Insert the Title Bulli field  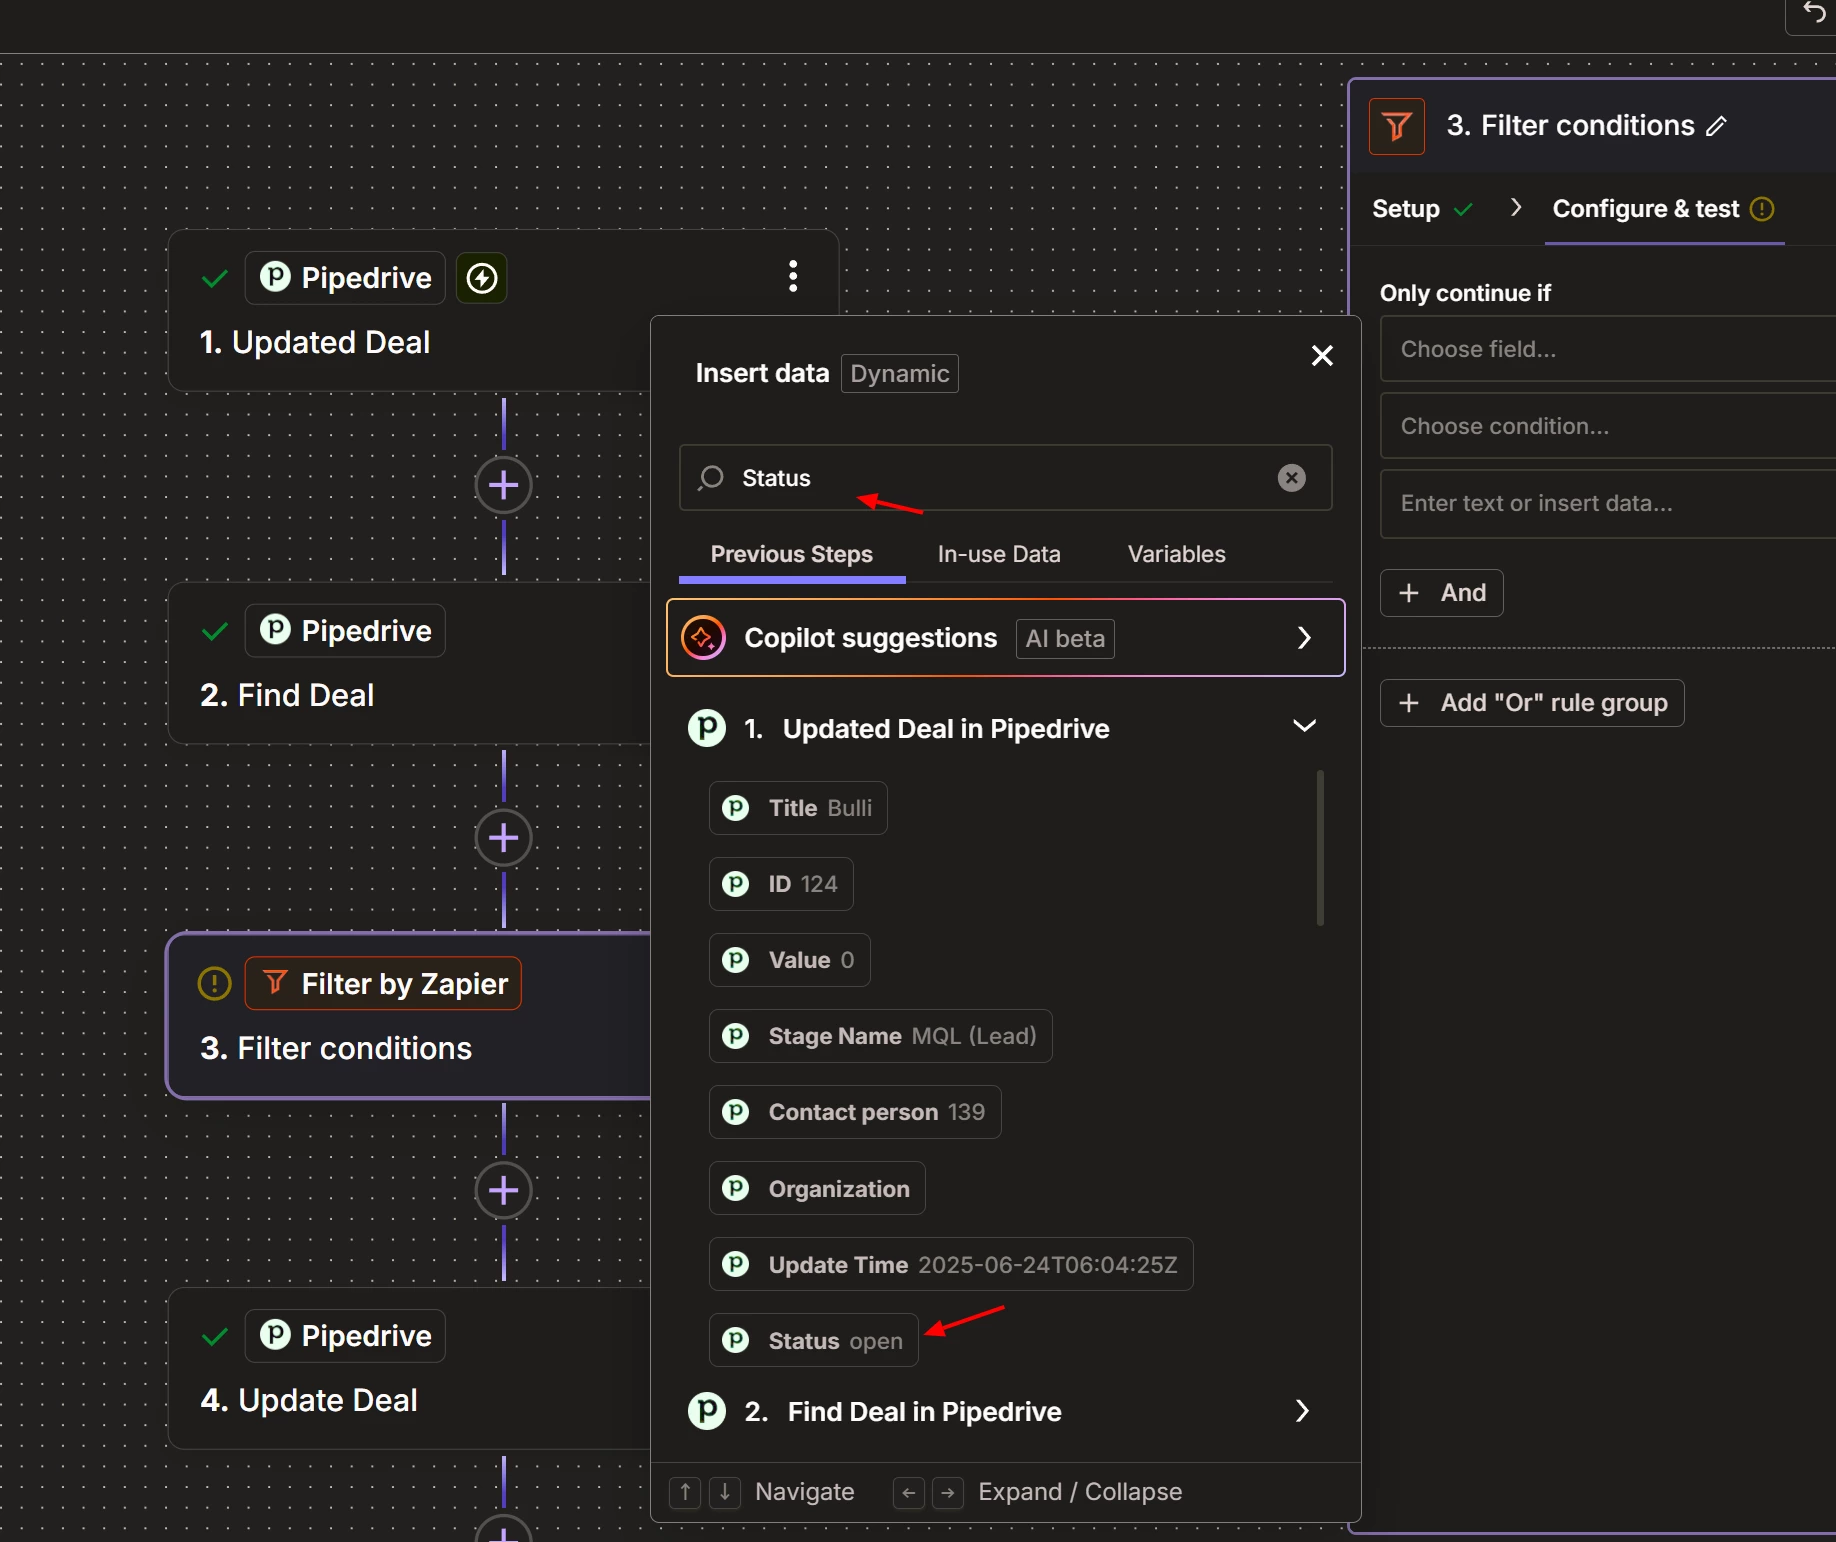798,808
